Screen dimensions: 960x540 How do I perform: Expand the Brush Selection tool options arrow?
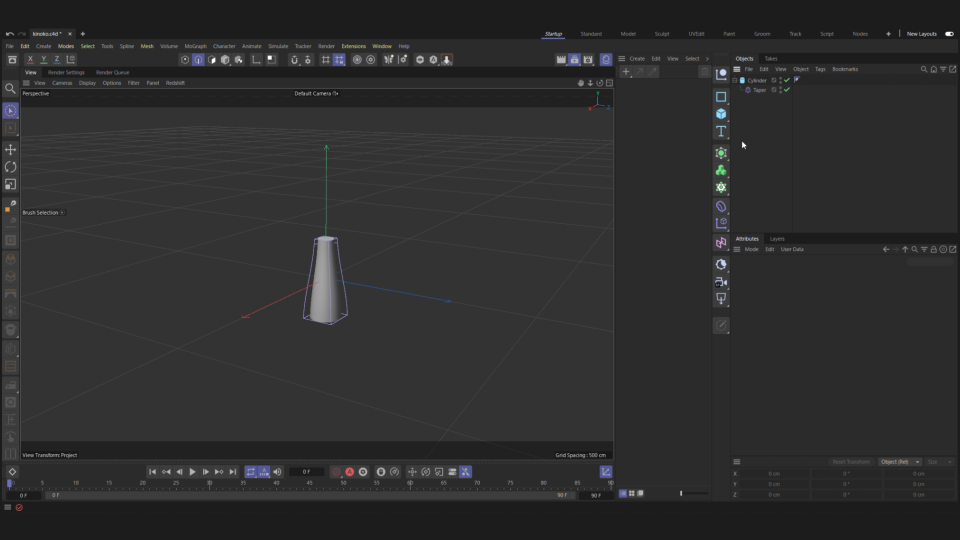pos(62,212)
